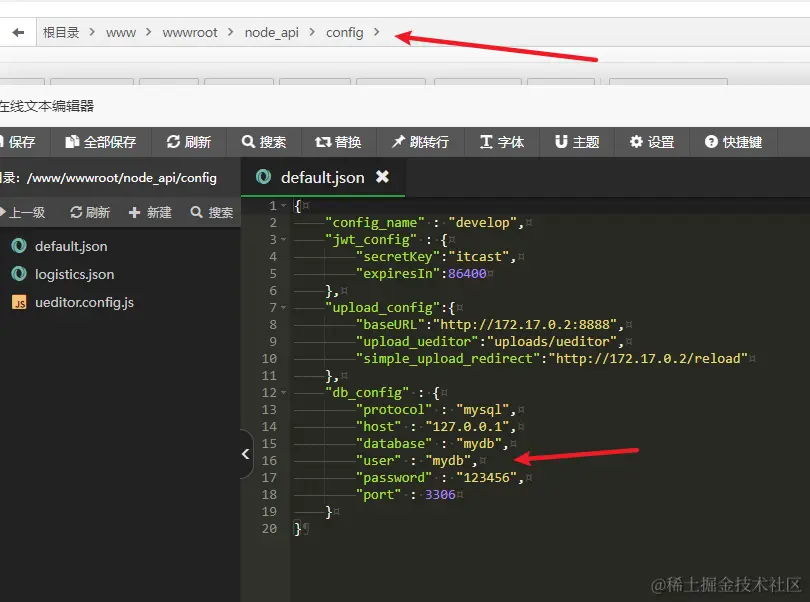Click the "mysql" protocol value

coord(482,410)
